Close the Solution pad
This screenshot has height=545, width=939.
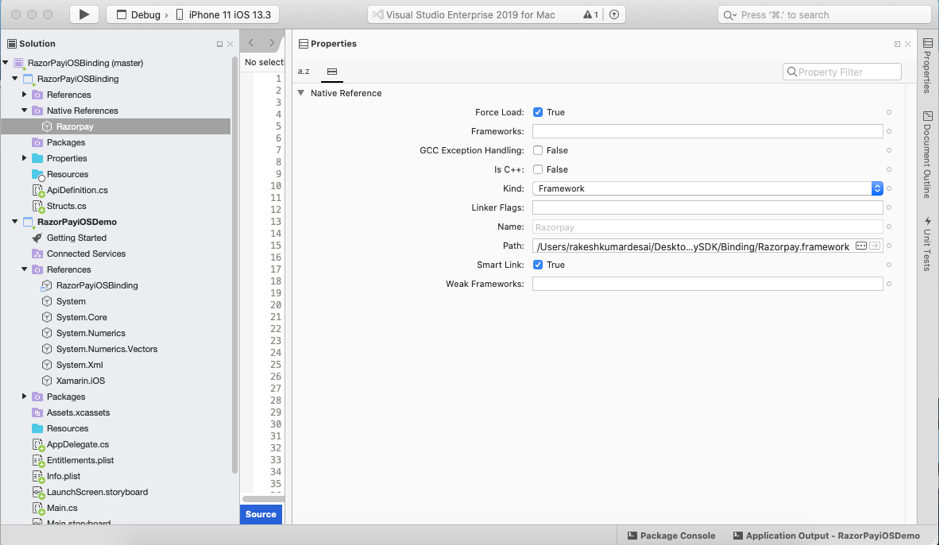tap(230, 44)
